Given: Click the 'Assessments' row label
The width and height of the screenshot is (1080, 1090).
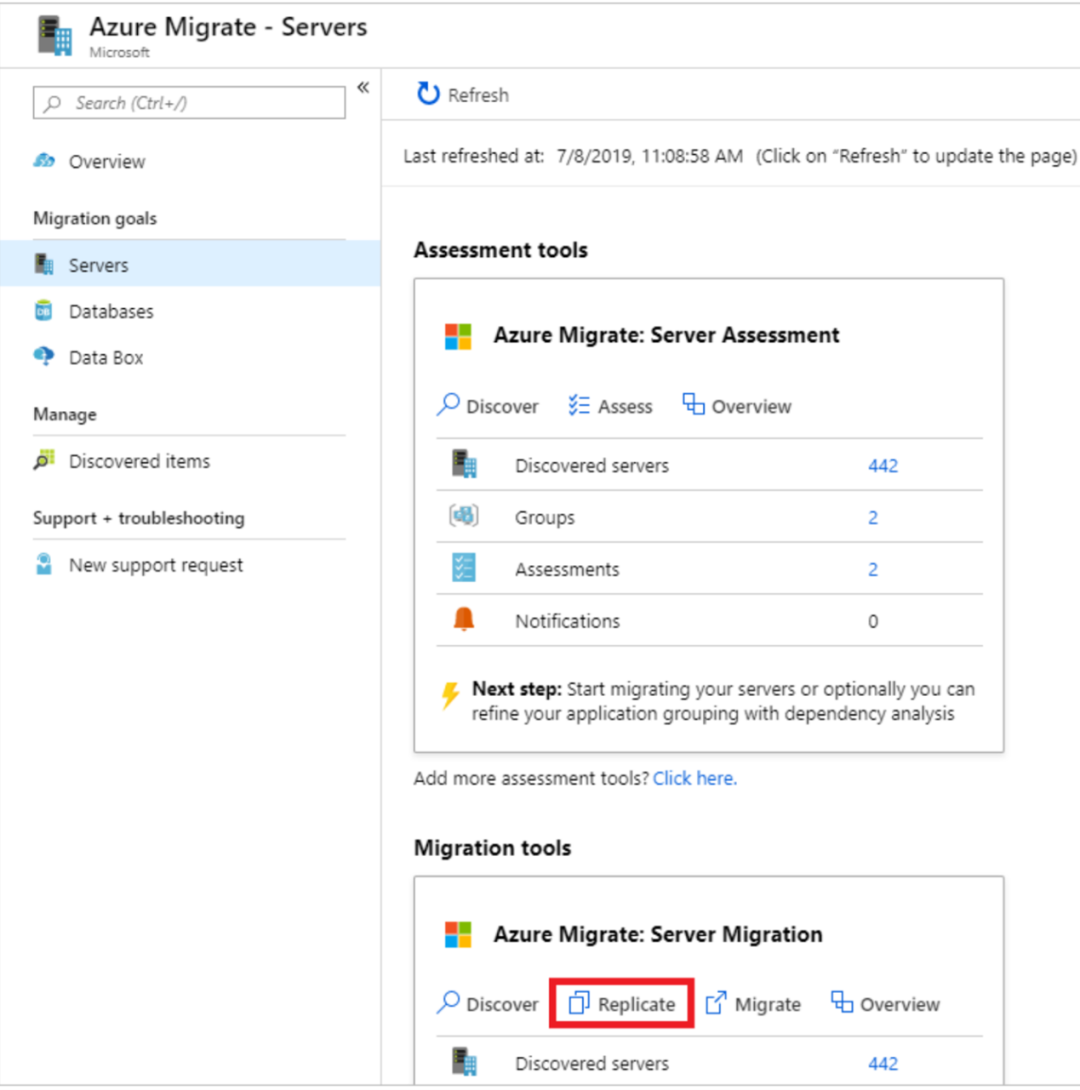Looking at the screenshot, I should (x=566, y=570).
